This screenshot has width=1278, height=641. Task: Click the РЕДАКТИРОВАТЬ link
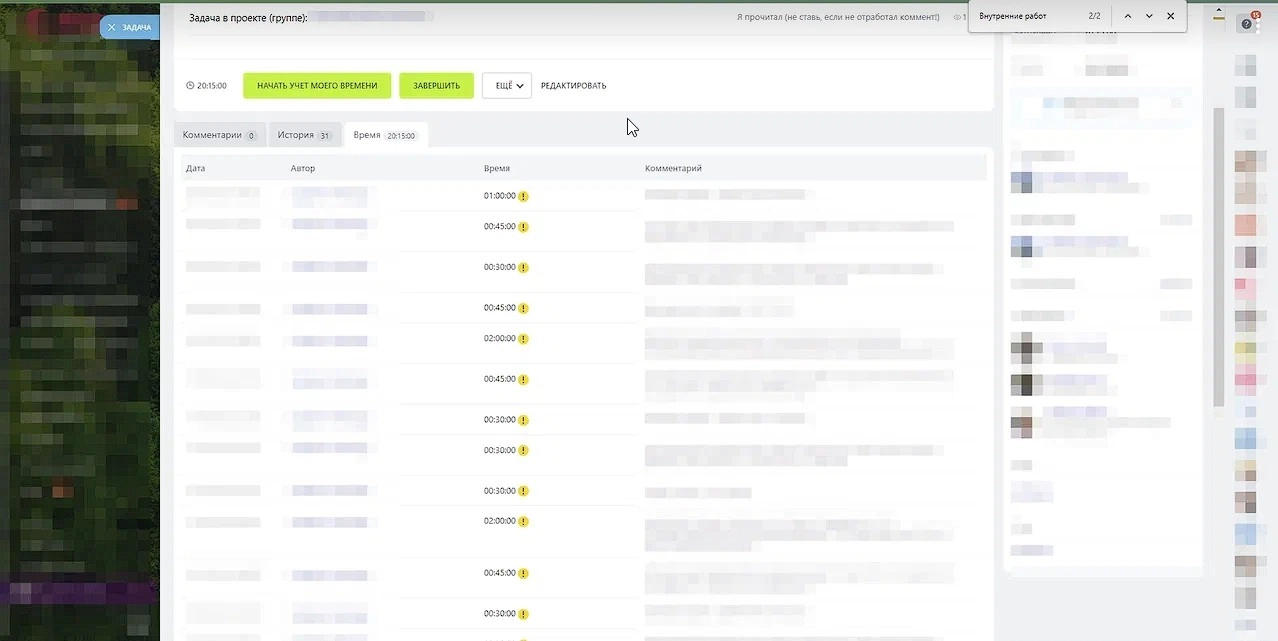tap(573, 86)
